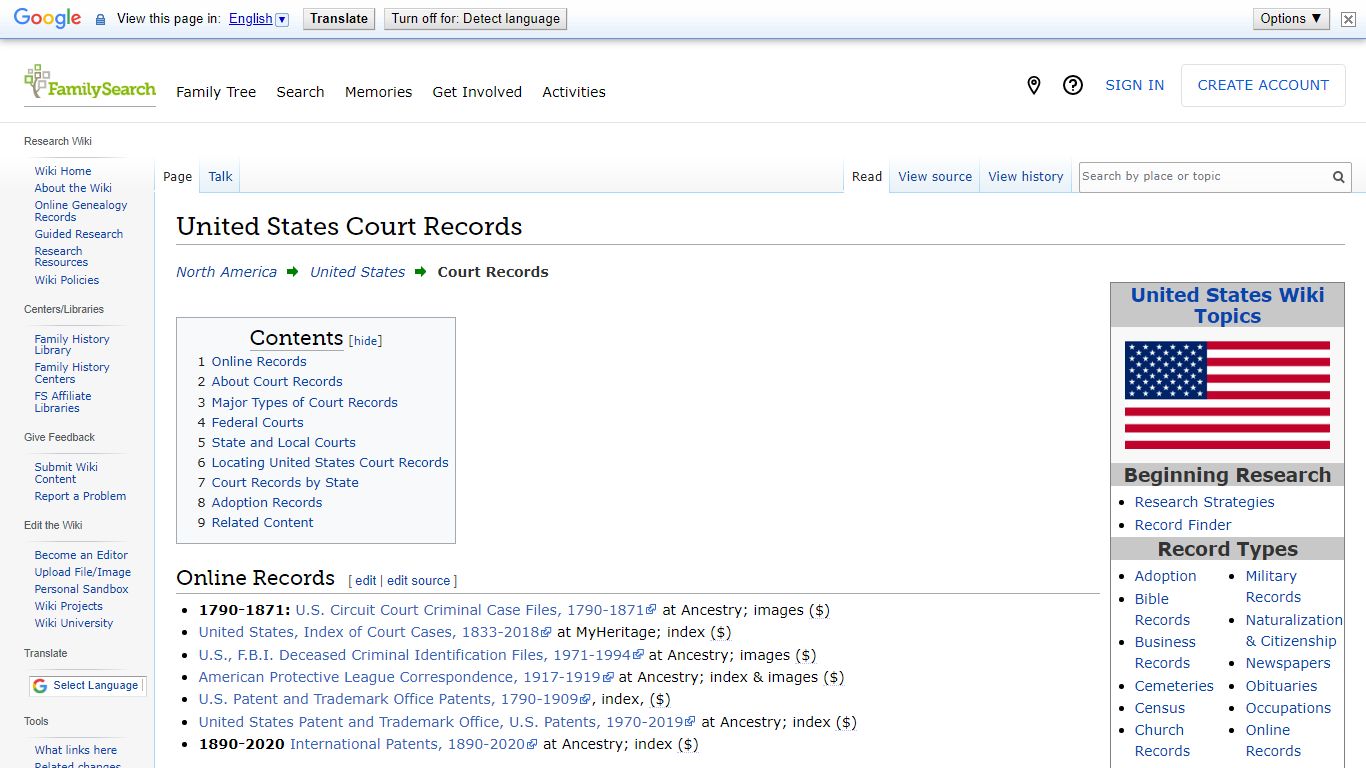Open the Family Tree menu
This screenshot has height=768, width=1366.
pyautogui.click(x=216, y=92)
